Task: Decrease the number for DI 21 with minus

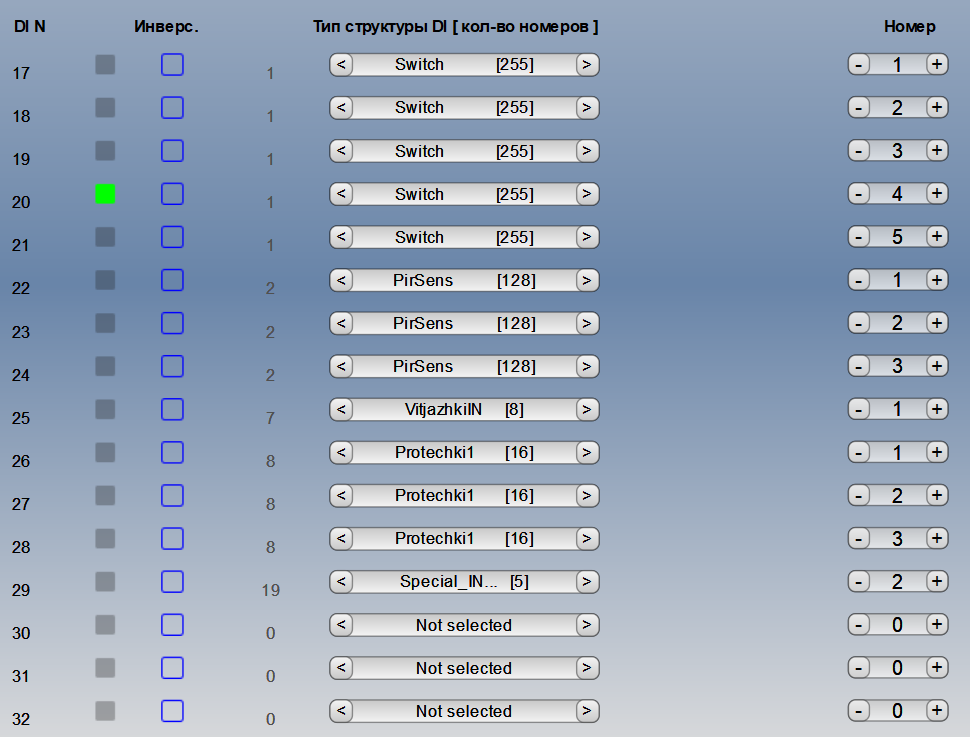Action: 858,237
